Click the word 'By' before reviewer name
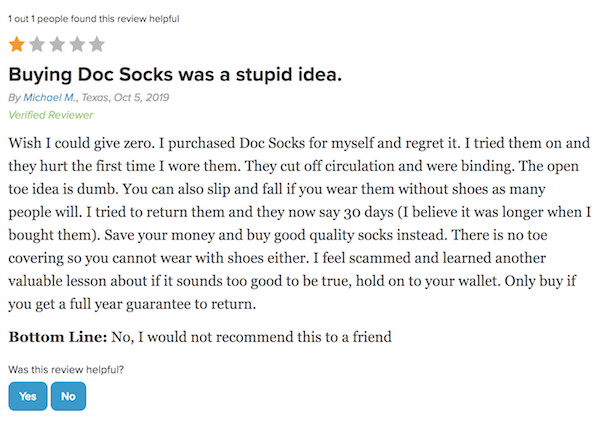Screen dimensions: 600x422 [x=15, y=98]
